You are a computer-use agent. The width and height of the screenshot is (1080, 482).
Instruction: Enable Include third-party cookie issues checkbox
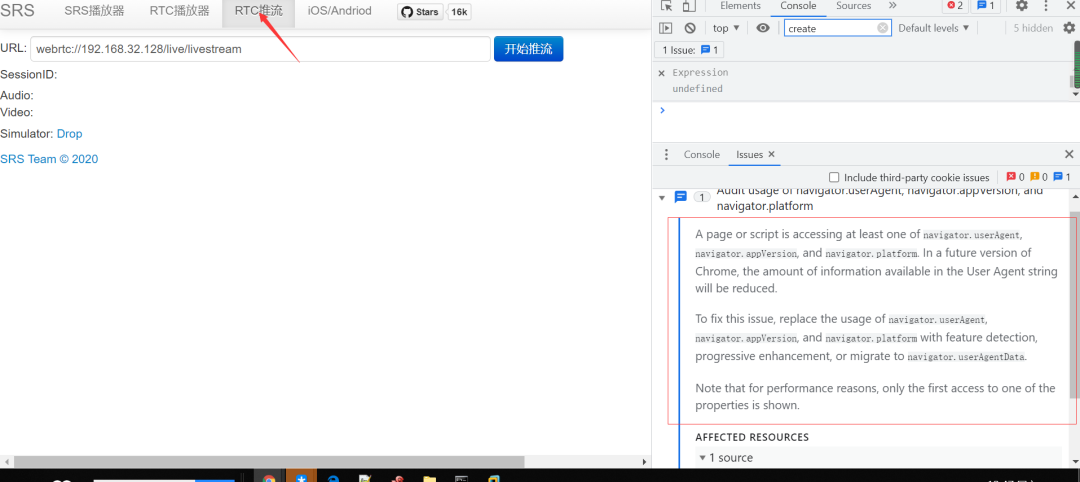(x=834, y=178)
